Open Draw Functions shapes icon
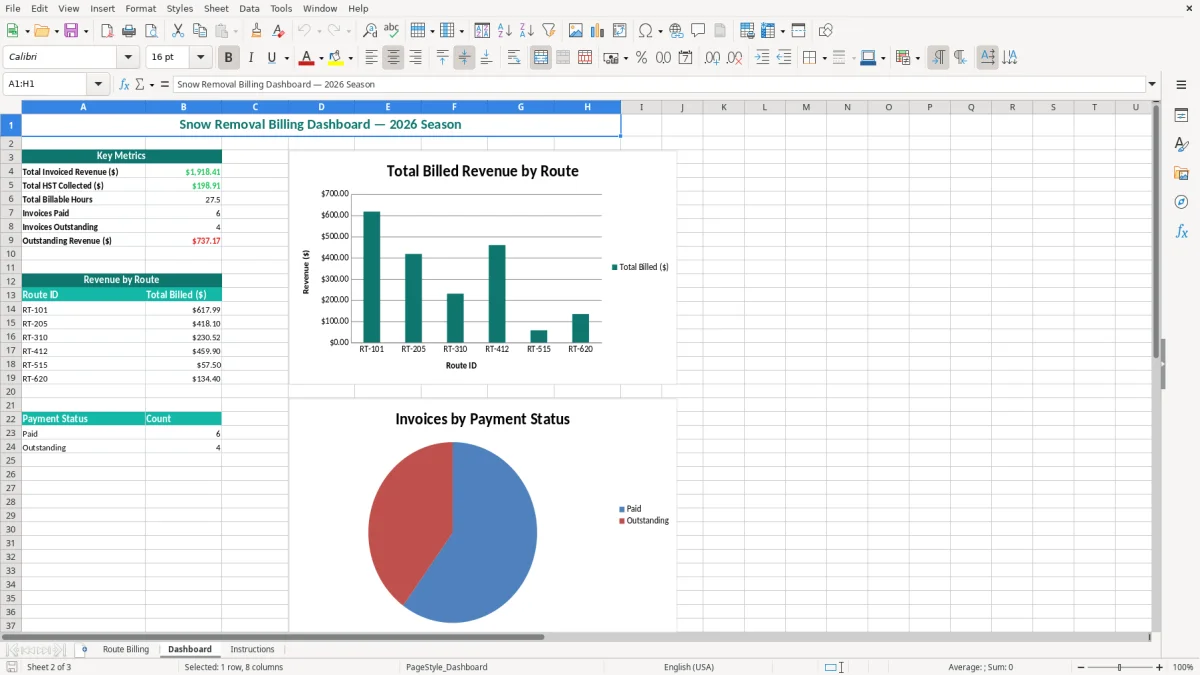This screenshot has width=1200, height=675. pos(826,31)
